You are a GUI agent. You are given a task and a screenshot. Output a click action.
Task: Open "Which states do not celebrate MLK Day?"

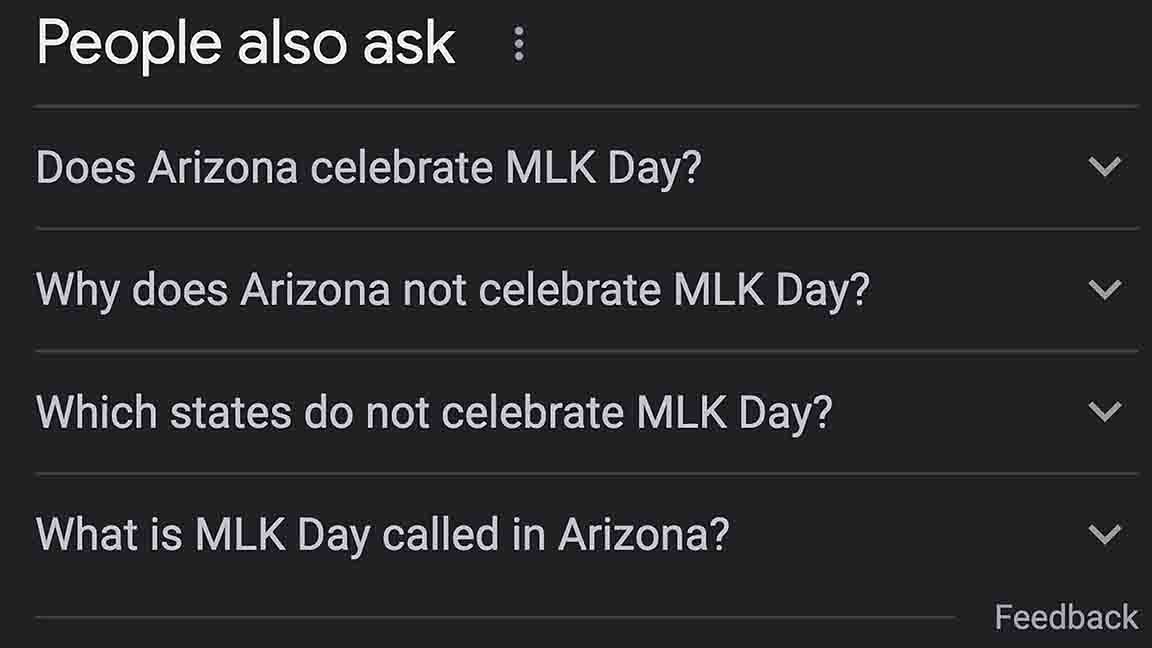(434, 412)
